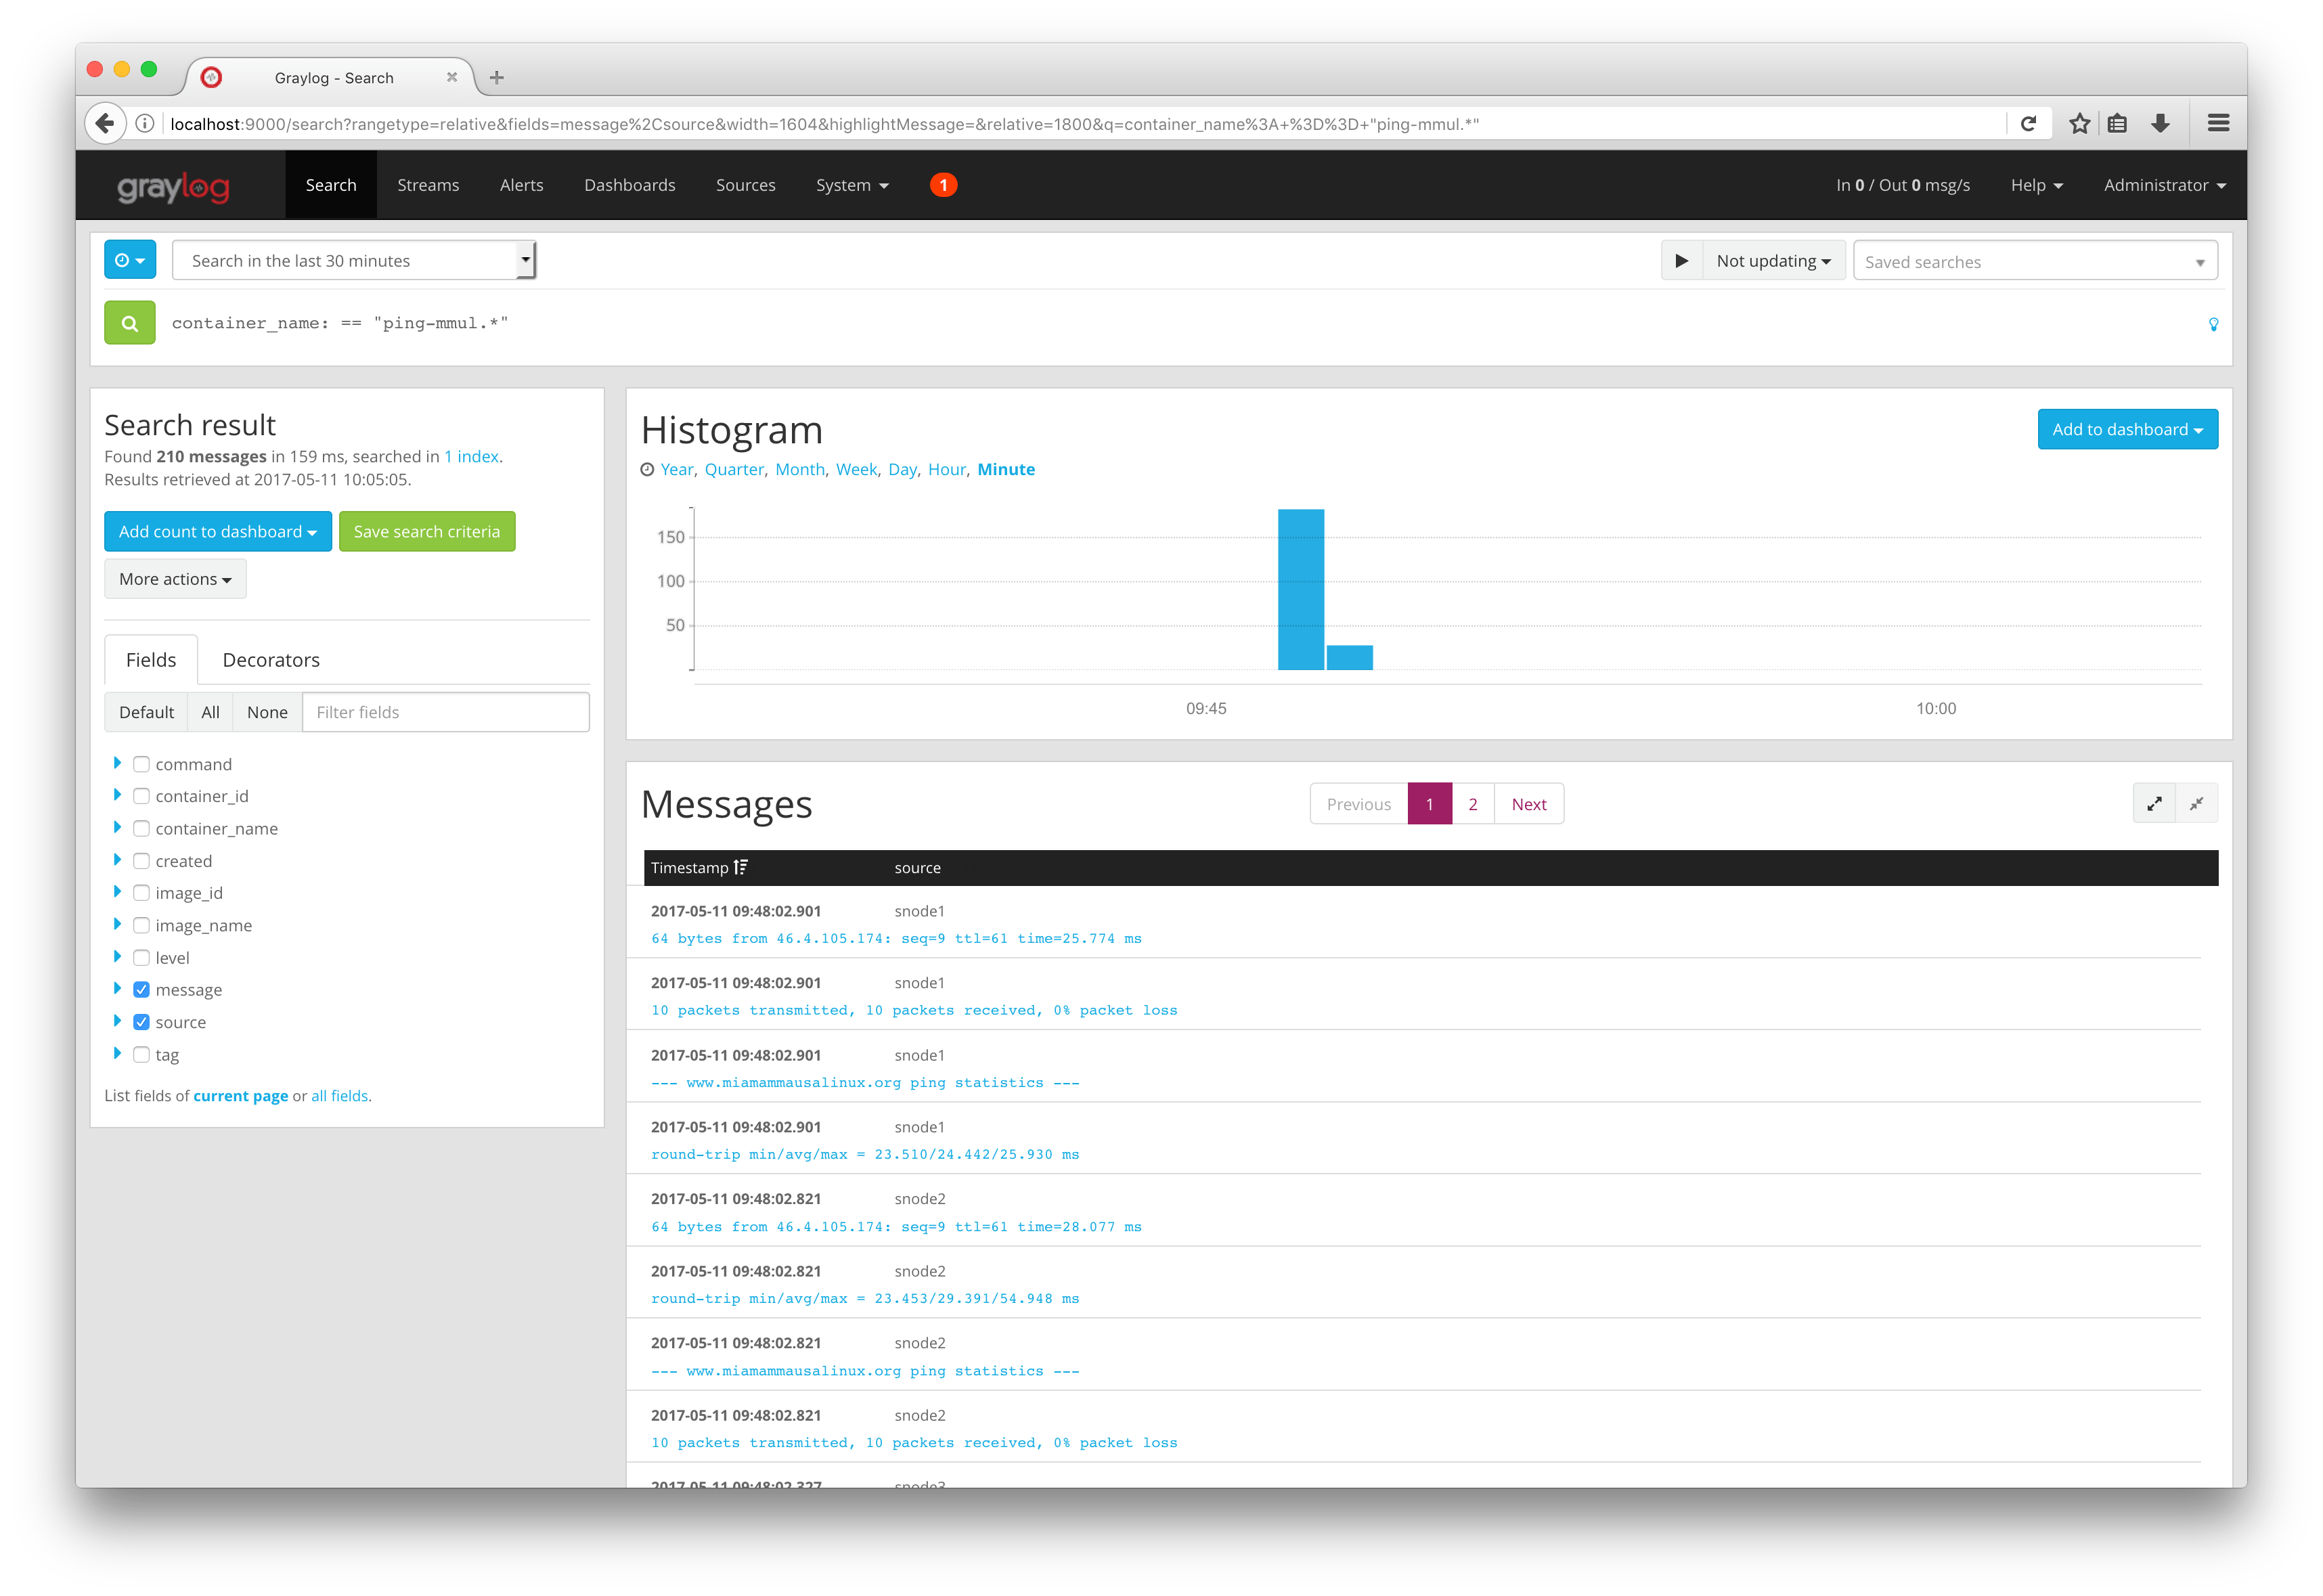Open the Help menu
This screenshot has height=1596, width=2323.
[2036, 185]
